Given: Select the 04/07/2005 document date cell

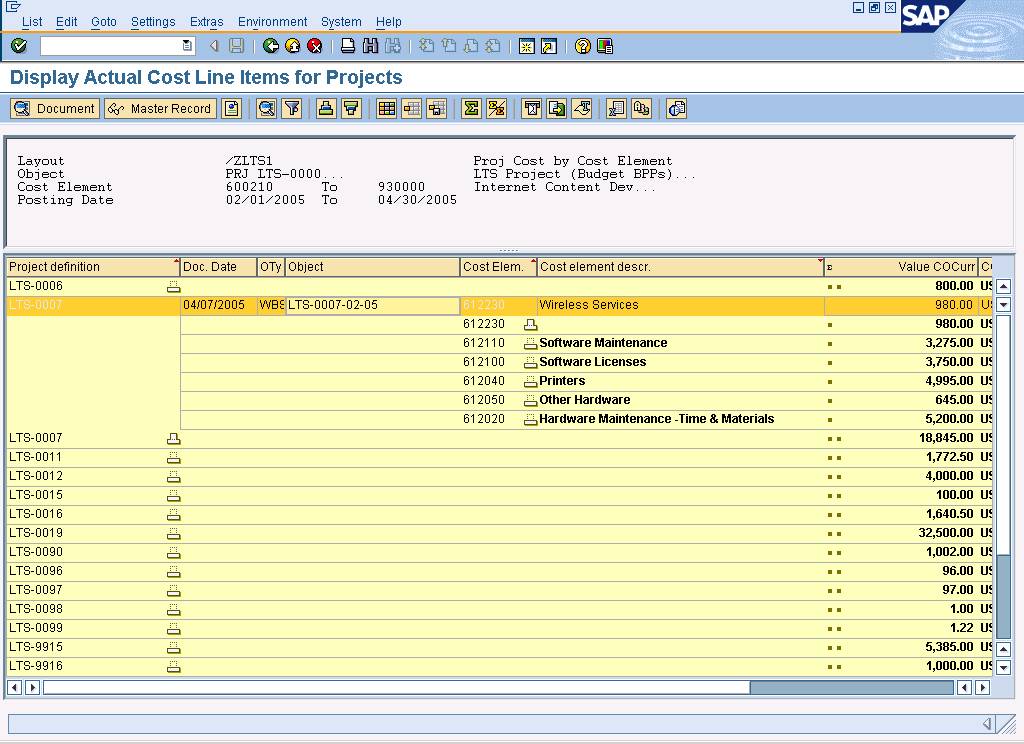Looking at the screenshot, I should click(218, 305).
